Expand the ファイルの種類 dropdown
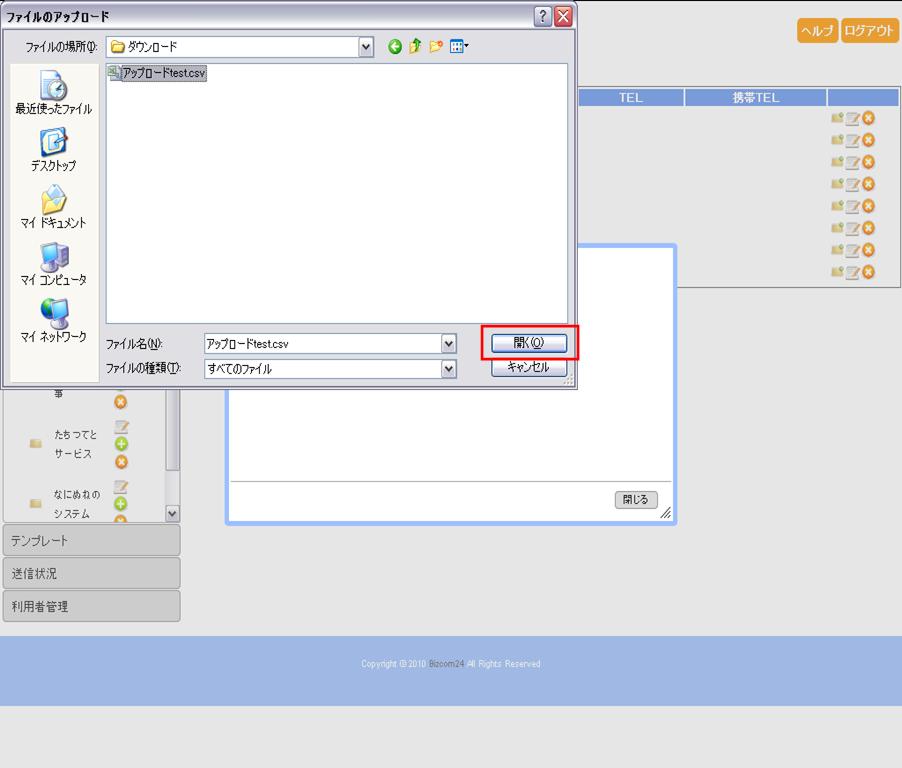The width and height of the screenshot is (902, 768). [449, 368]
